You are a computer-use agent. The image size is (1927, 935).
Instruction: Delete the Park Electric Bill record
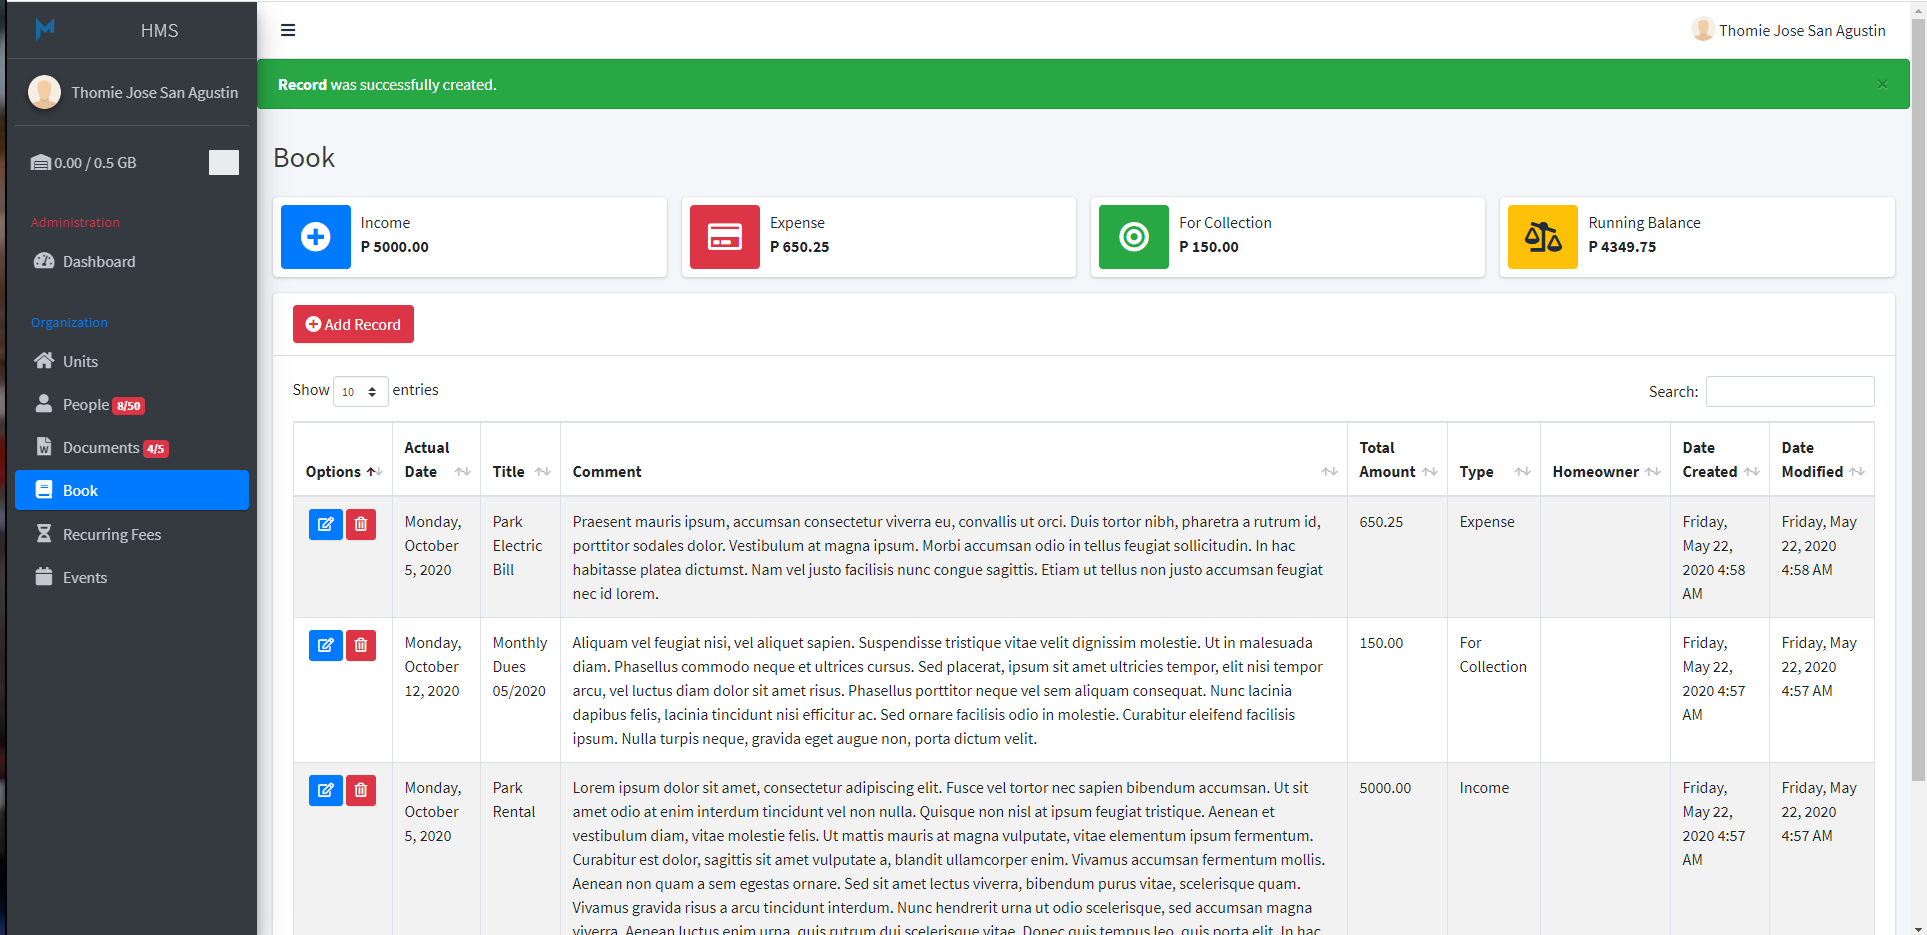click(x=361, y=524)
